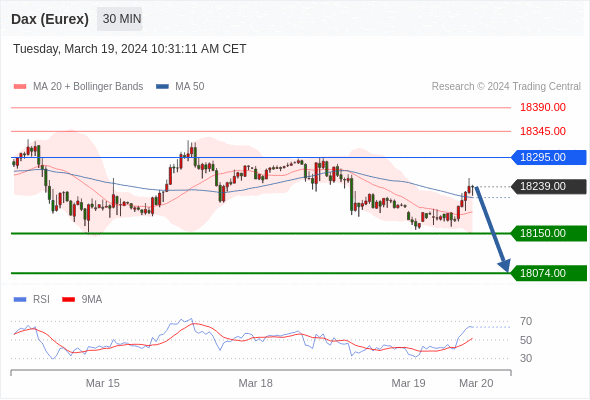The width and height of the screenshot is (590, 400).
Task: Click the Research © 2024 Trading Central text
Action: (x=506, y=87)
